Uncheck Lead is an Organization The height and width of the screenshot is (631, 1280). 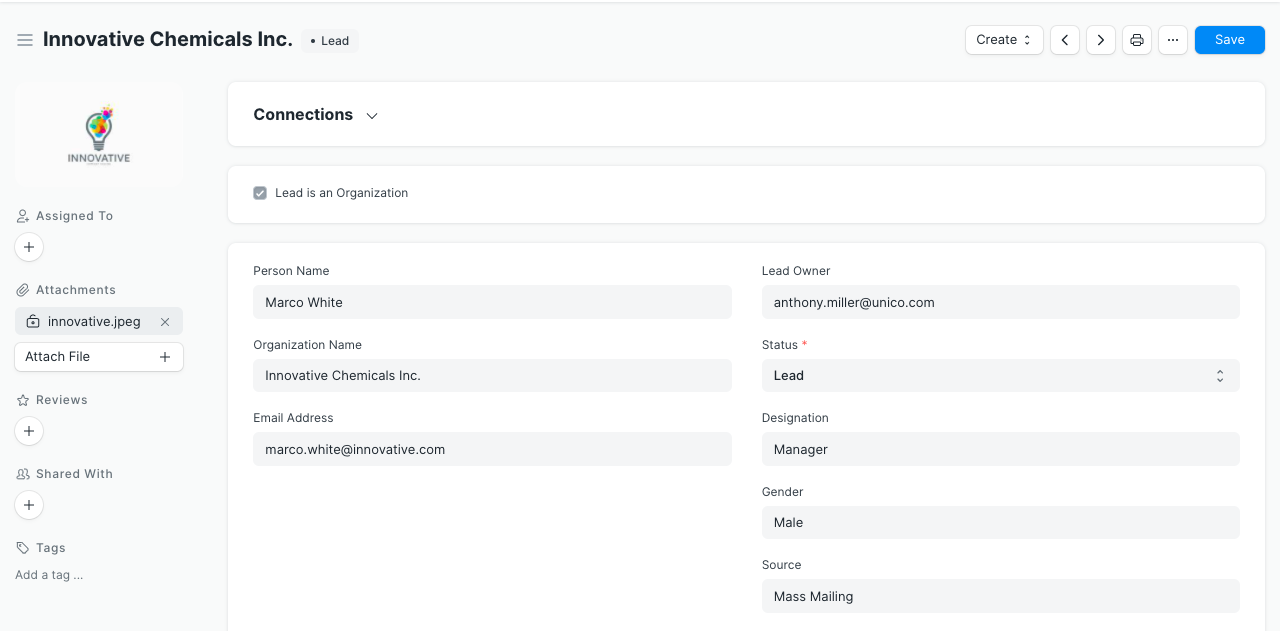260,193
